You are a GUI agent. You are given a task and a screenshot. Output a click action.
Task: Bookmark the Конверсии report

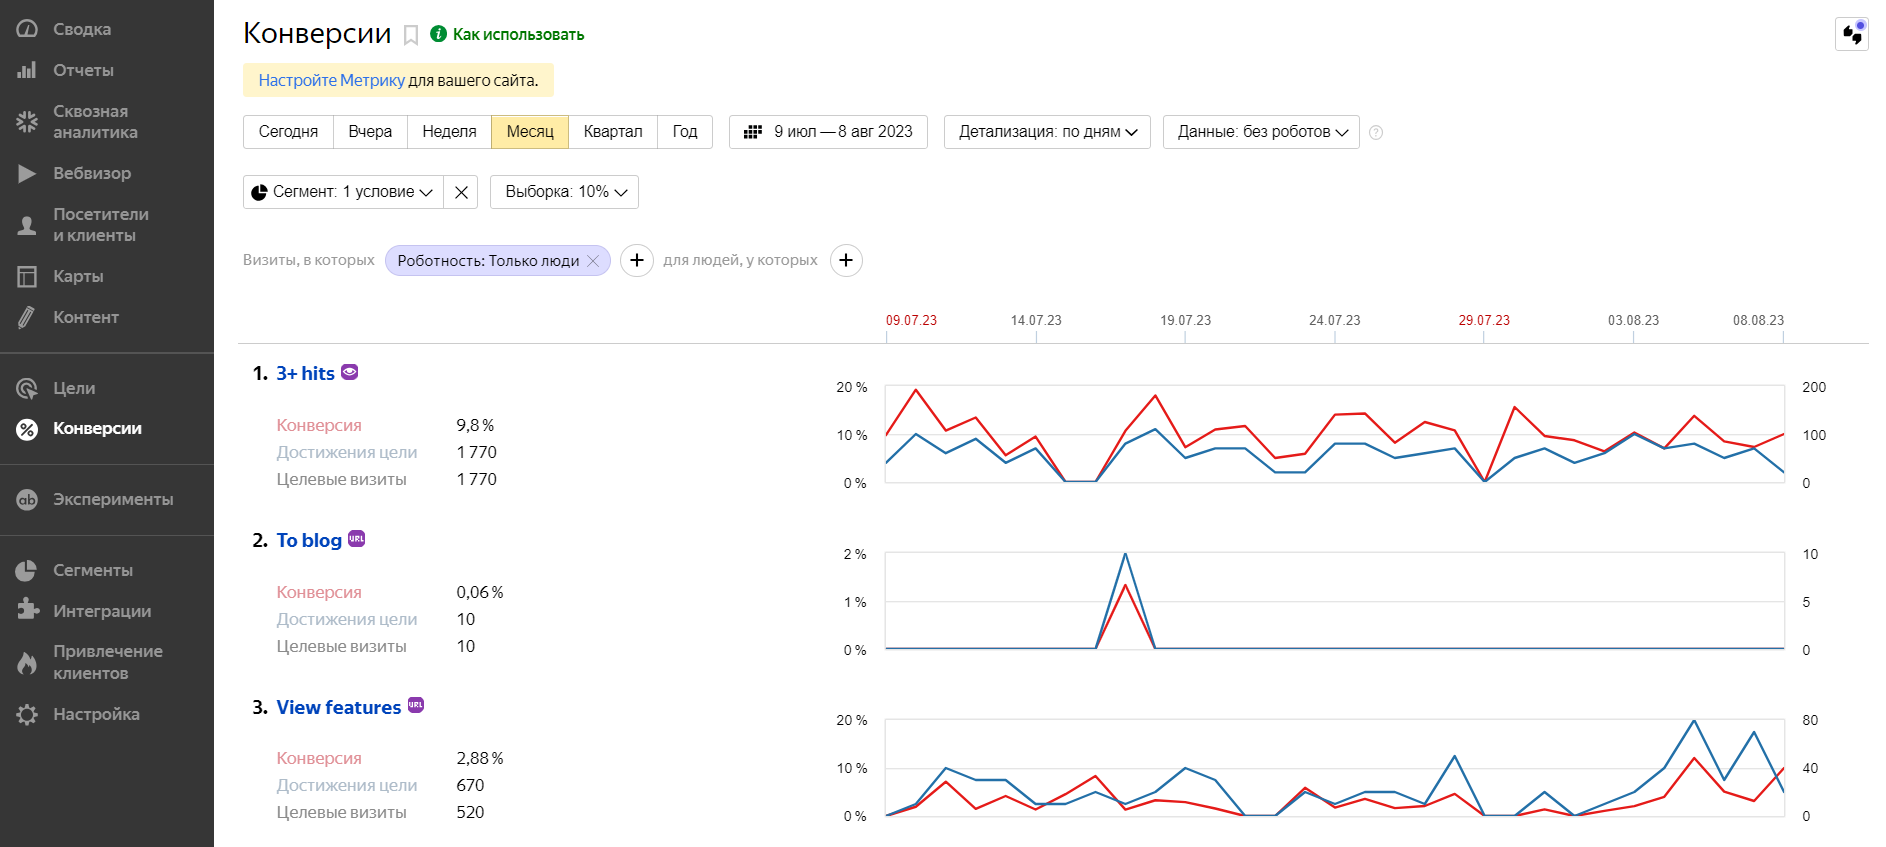click(411, 35)
